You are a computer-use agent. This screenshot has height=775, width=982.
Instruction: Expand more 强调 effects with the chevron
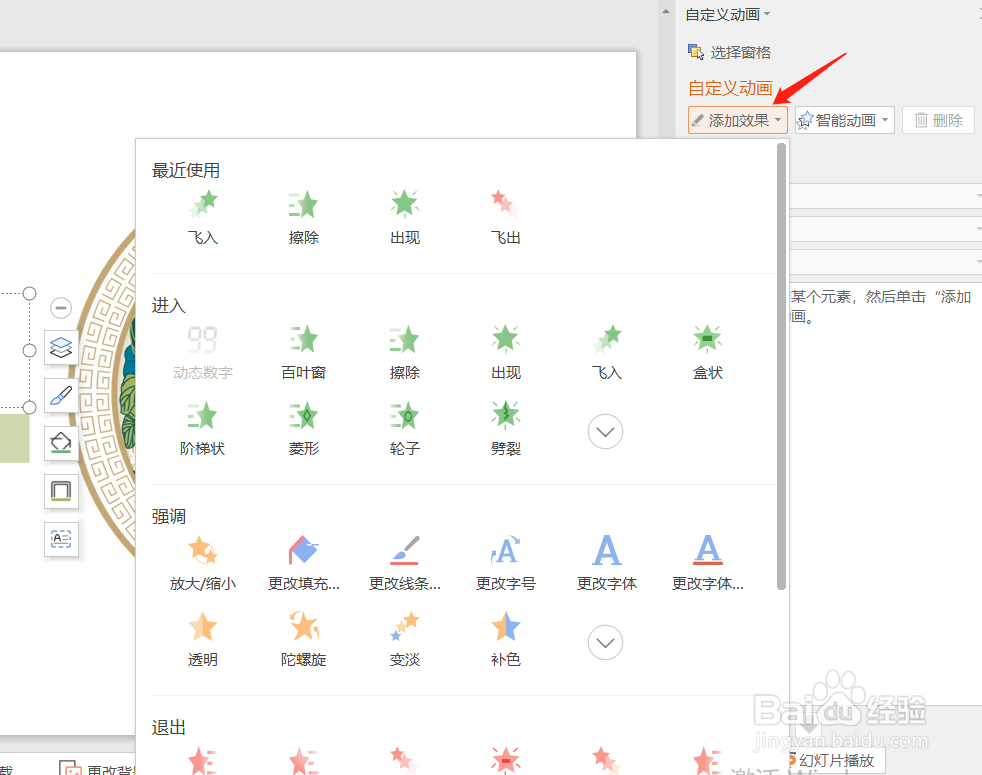pos(605,642)
